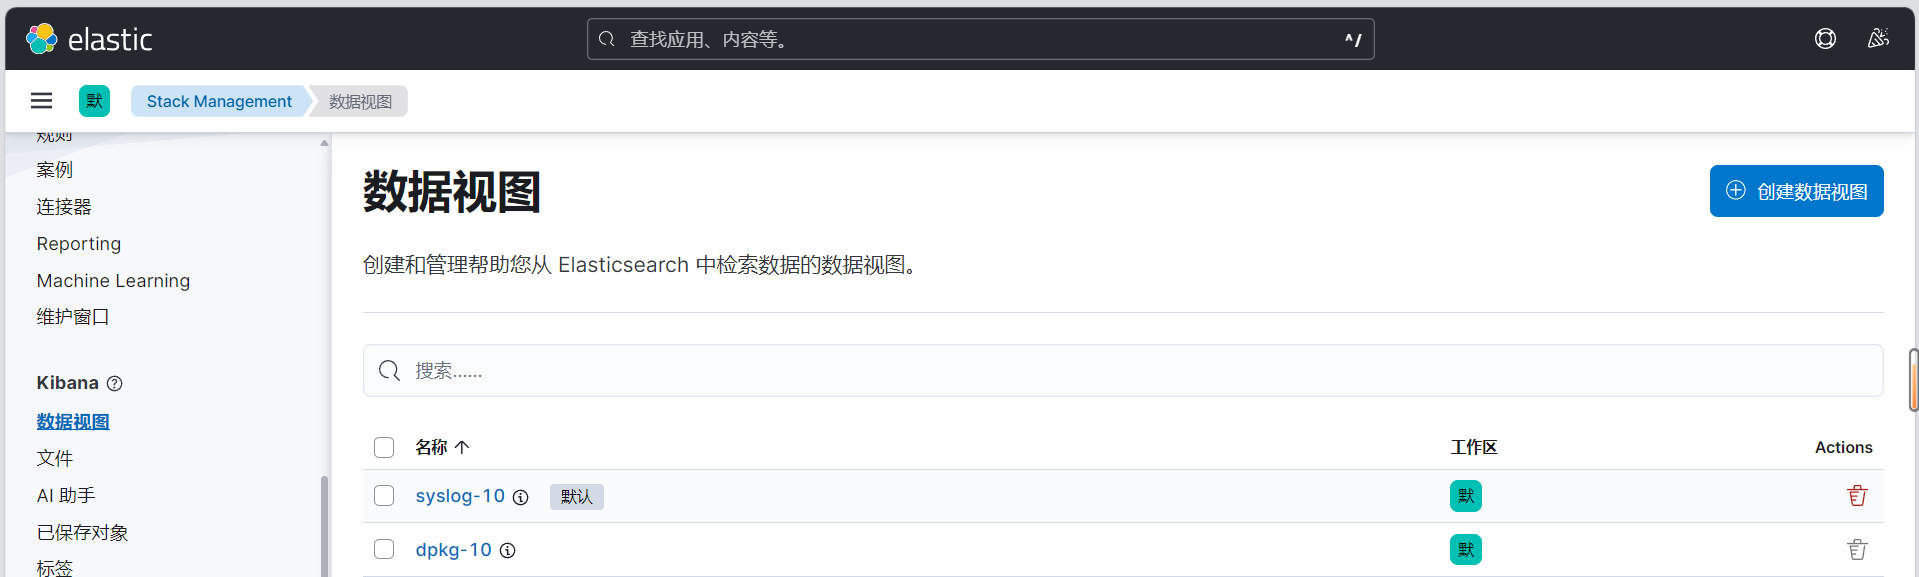Open 连接器 in sidebar
Image resolution: width=1919 pixels, height=577 pixels.
click(x=64, y=207)
